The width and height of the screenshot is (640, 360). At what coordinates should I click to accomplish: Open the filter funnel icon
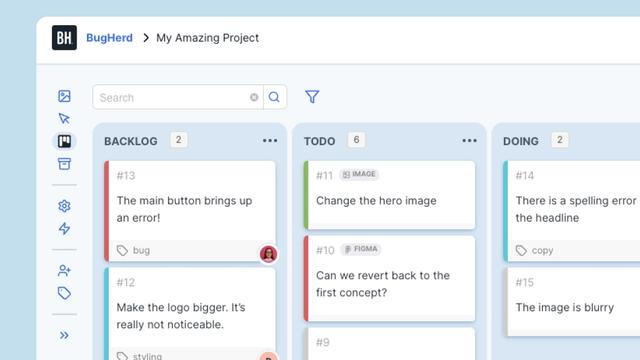pos(312,97)
